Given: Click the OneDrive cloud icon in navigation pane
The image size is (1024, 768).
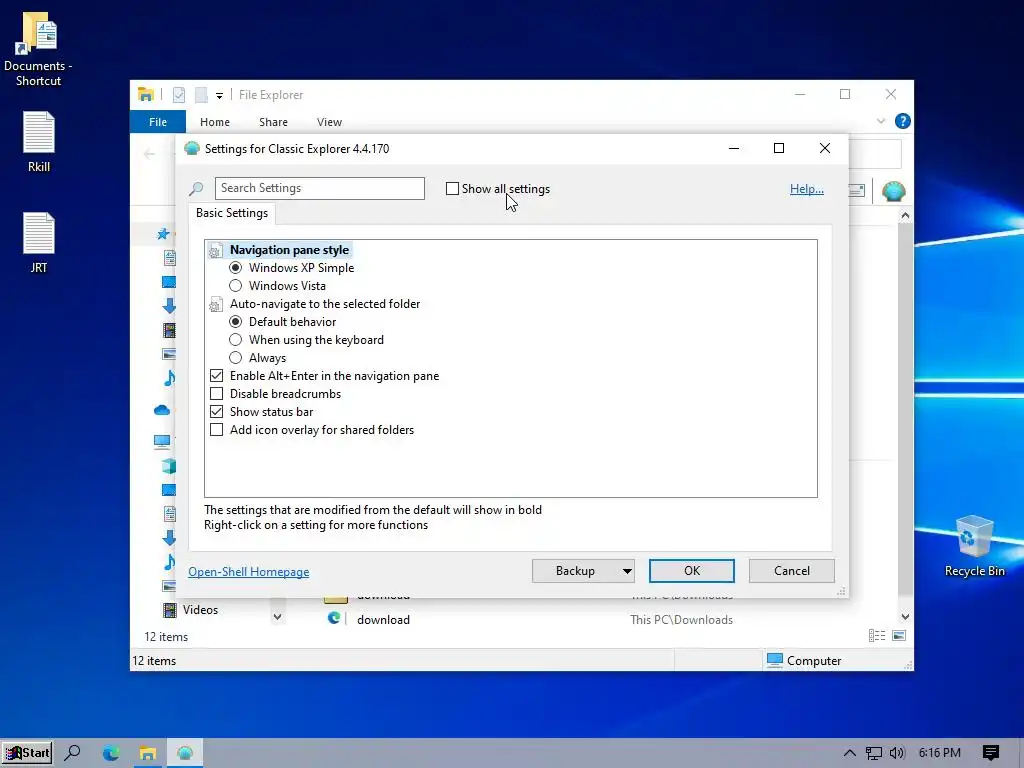Looking at the screenshot, I should point(162,410).
